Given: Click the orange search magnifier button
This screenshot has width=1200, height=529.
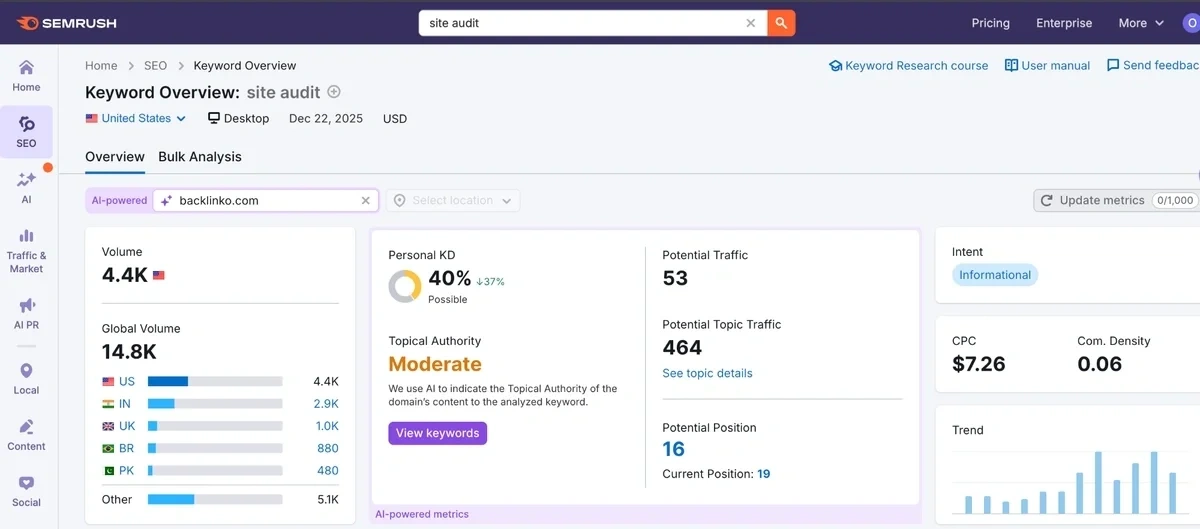Looking at the screenshot, I should (781, 23).
